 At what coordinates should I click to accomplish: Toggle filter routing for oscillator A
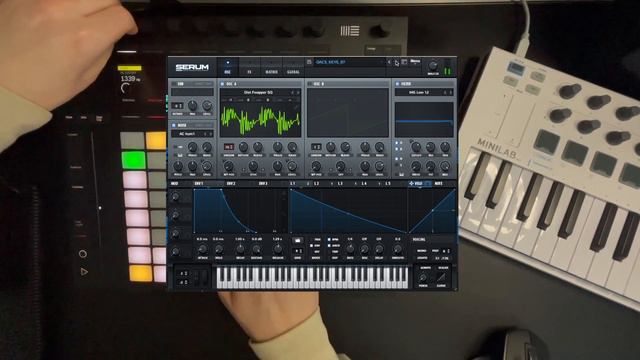[x=396, y=143]
